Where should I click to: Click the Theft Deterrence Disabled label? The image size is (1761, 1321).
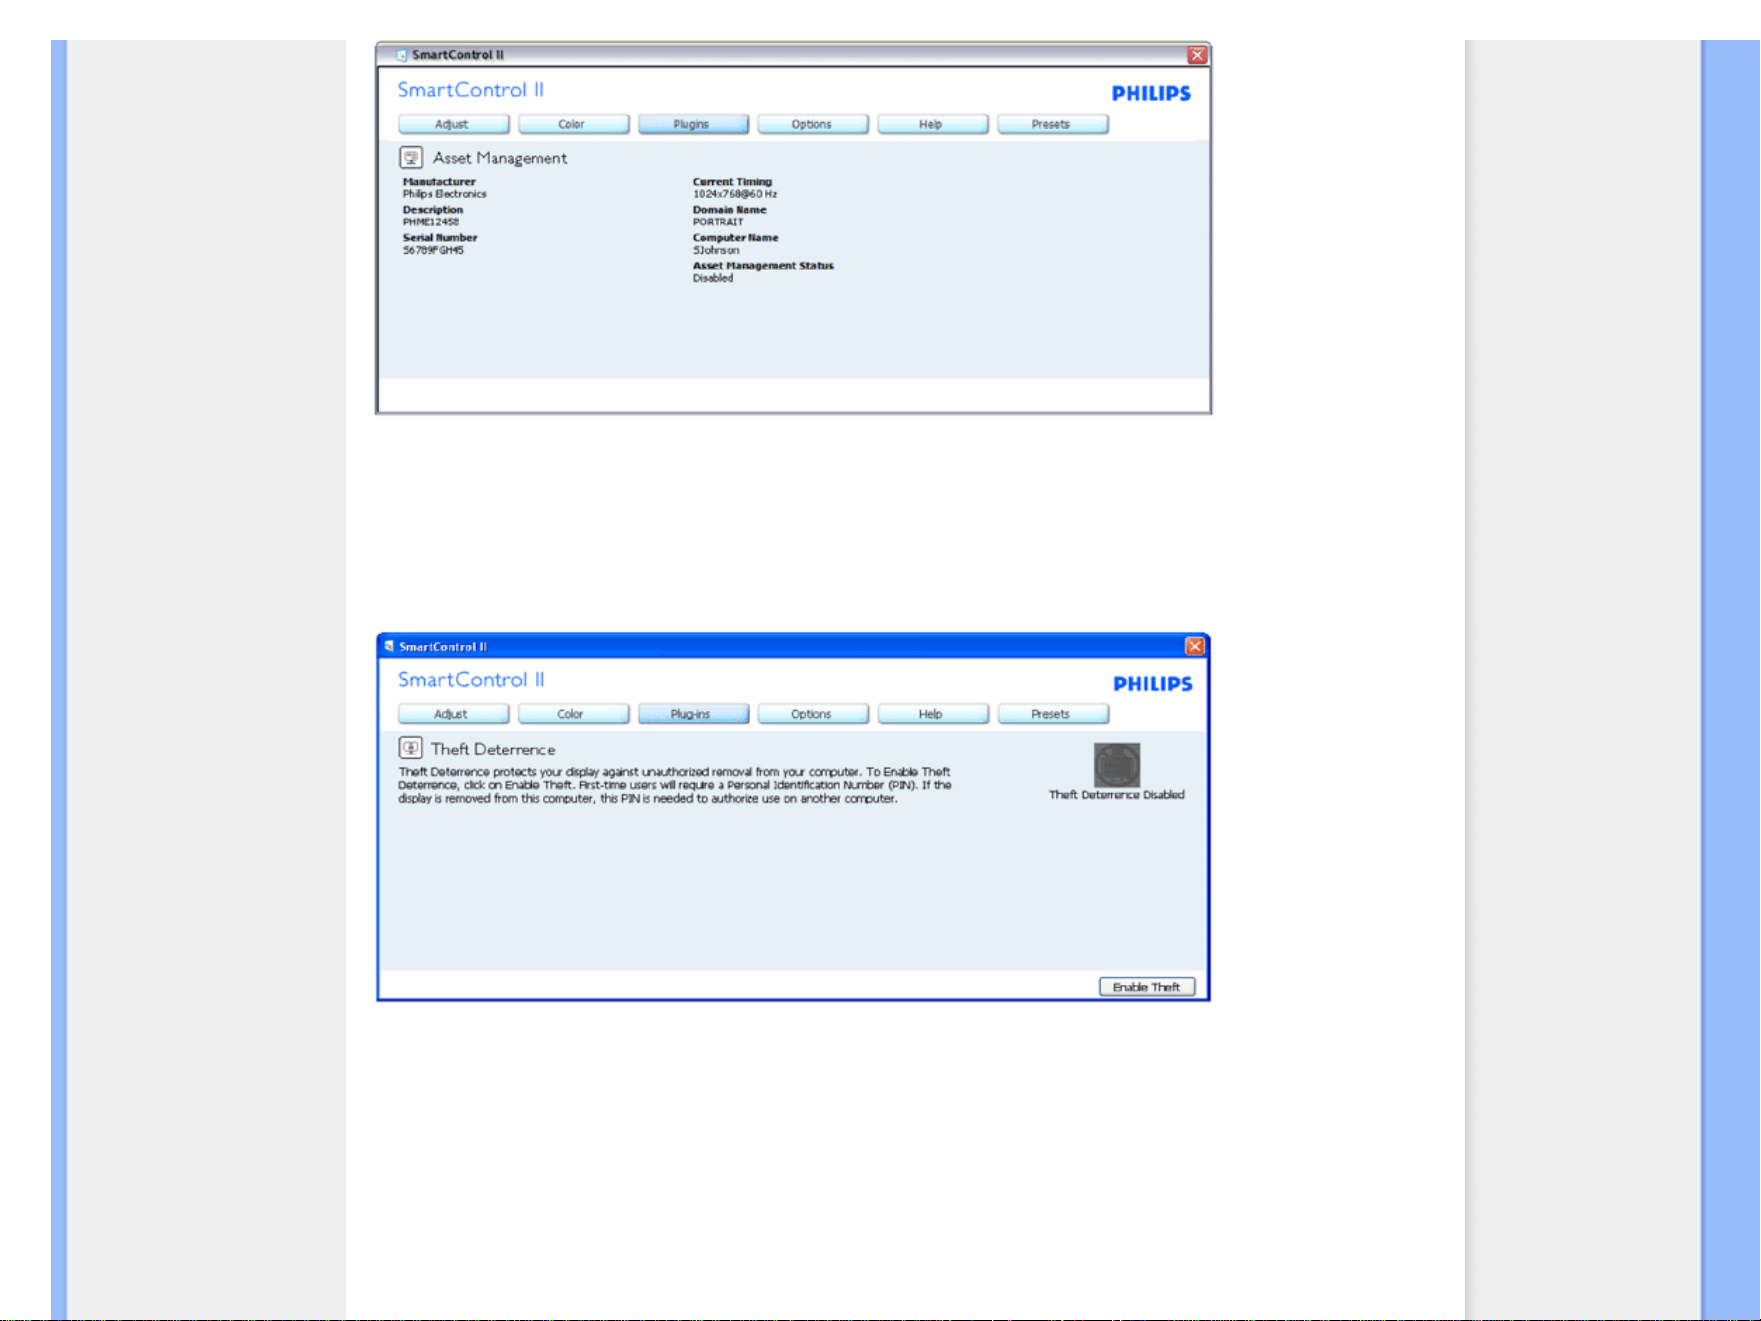pyautogui.click(x=1117, y=795)
